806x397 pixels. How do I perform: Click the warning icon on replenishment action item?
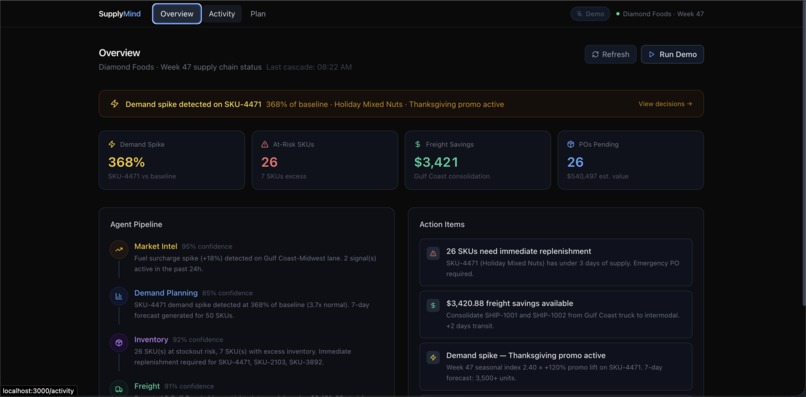click(x=433, y=253)
